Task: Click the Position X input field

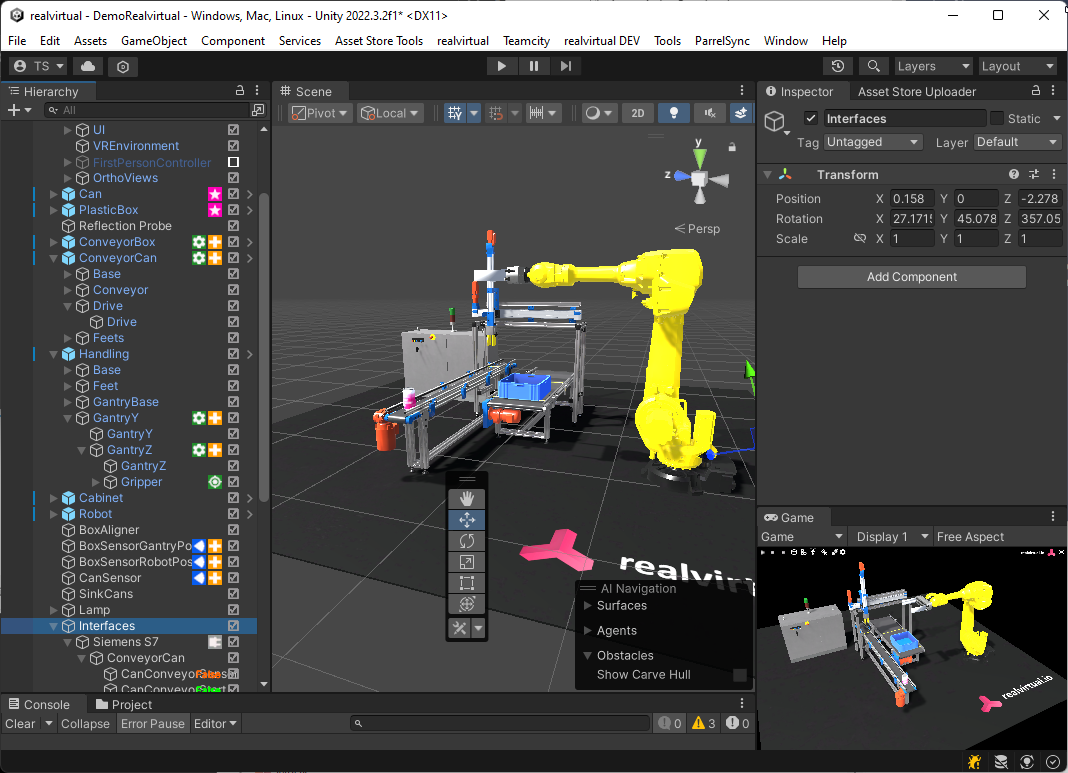Action: [x=912, y=199]
